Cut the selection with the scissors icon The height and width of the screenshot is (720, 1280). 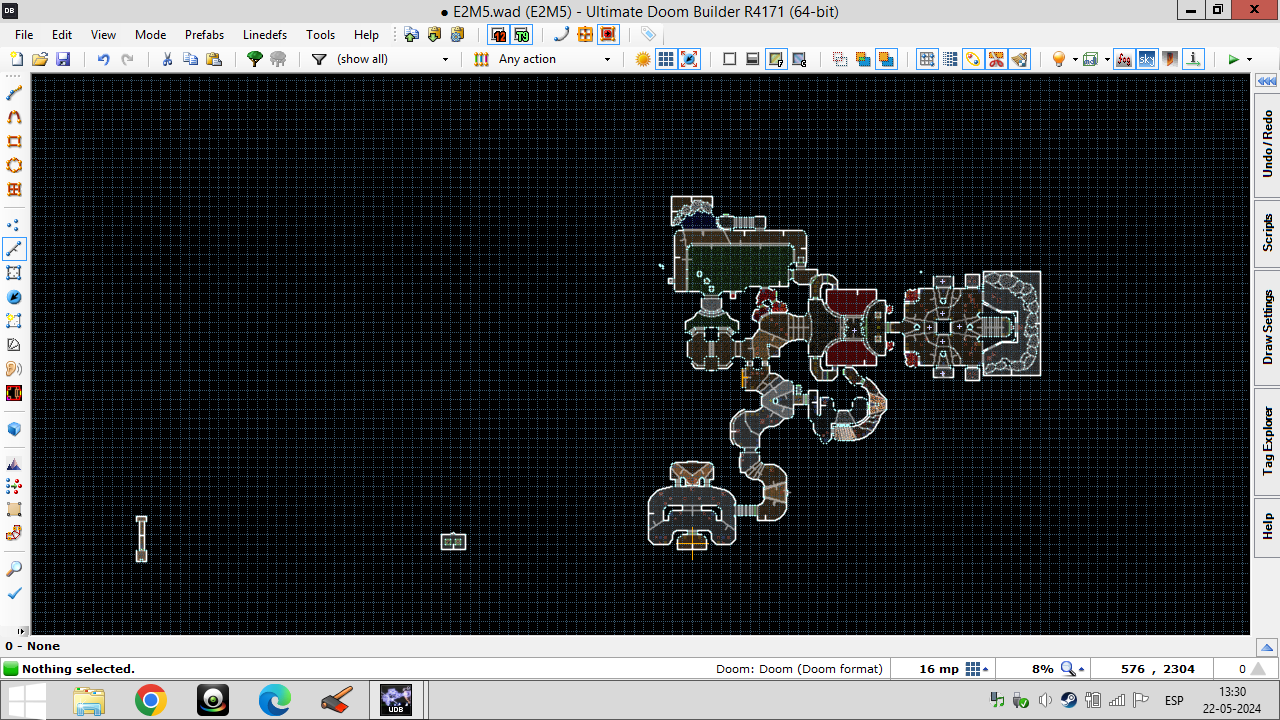[x=167, y=60]
